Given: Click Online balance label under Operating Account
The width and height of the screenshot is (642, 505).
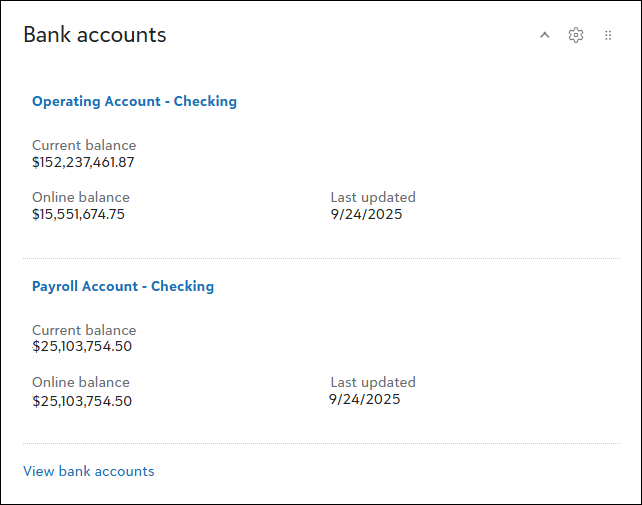Looking at the screenshot, I should [81, 197].
